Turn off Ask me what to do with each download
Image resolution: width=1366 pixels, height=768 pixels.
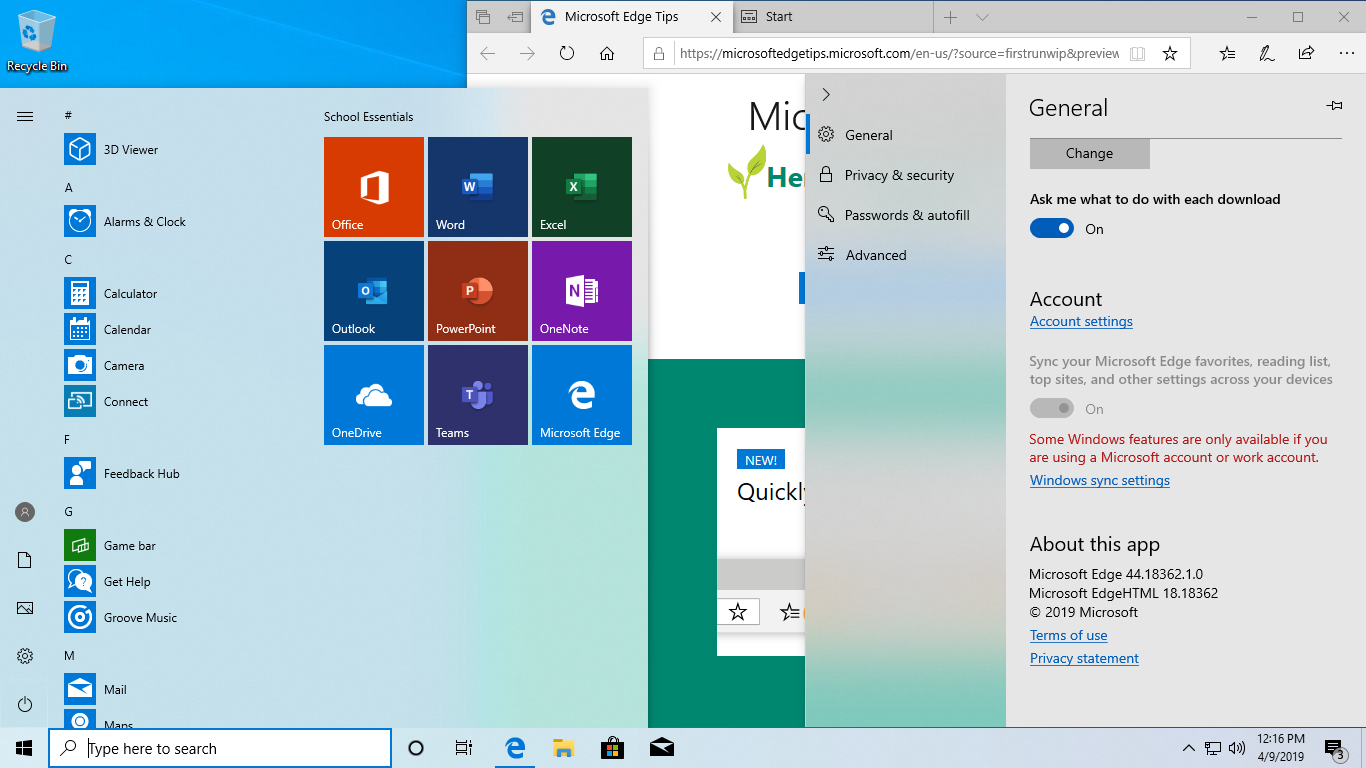click(x=1052, y=229)
